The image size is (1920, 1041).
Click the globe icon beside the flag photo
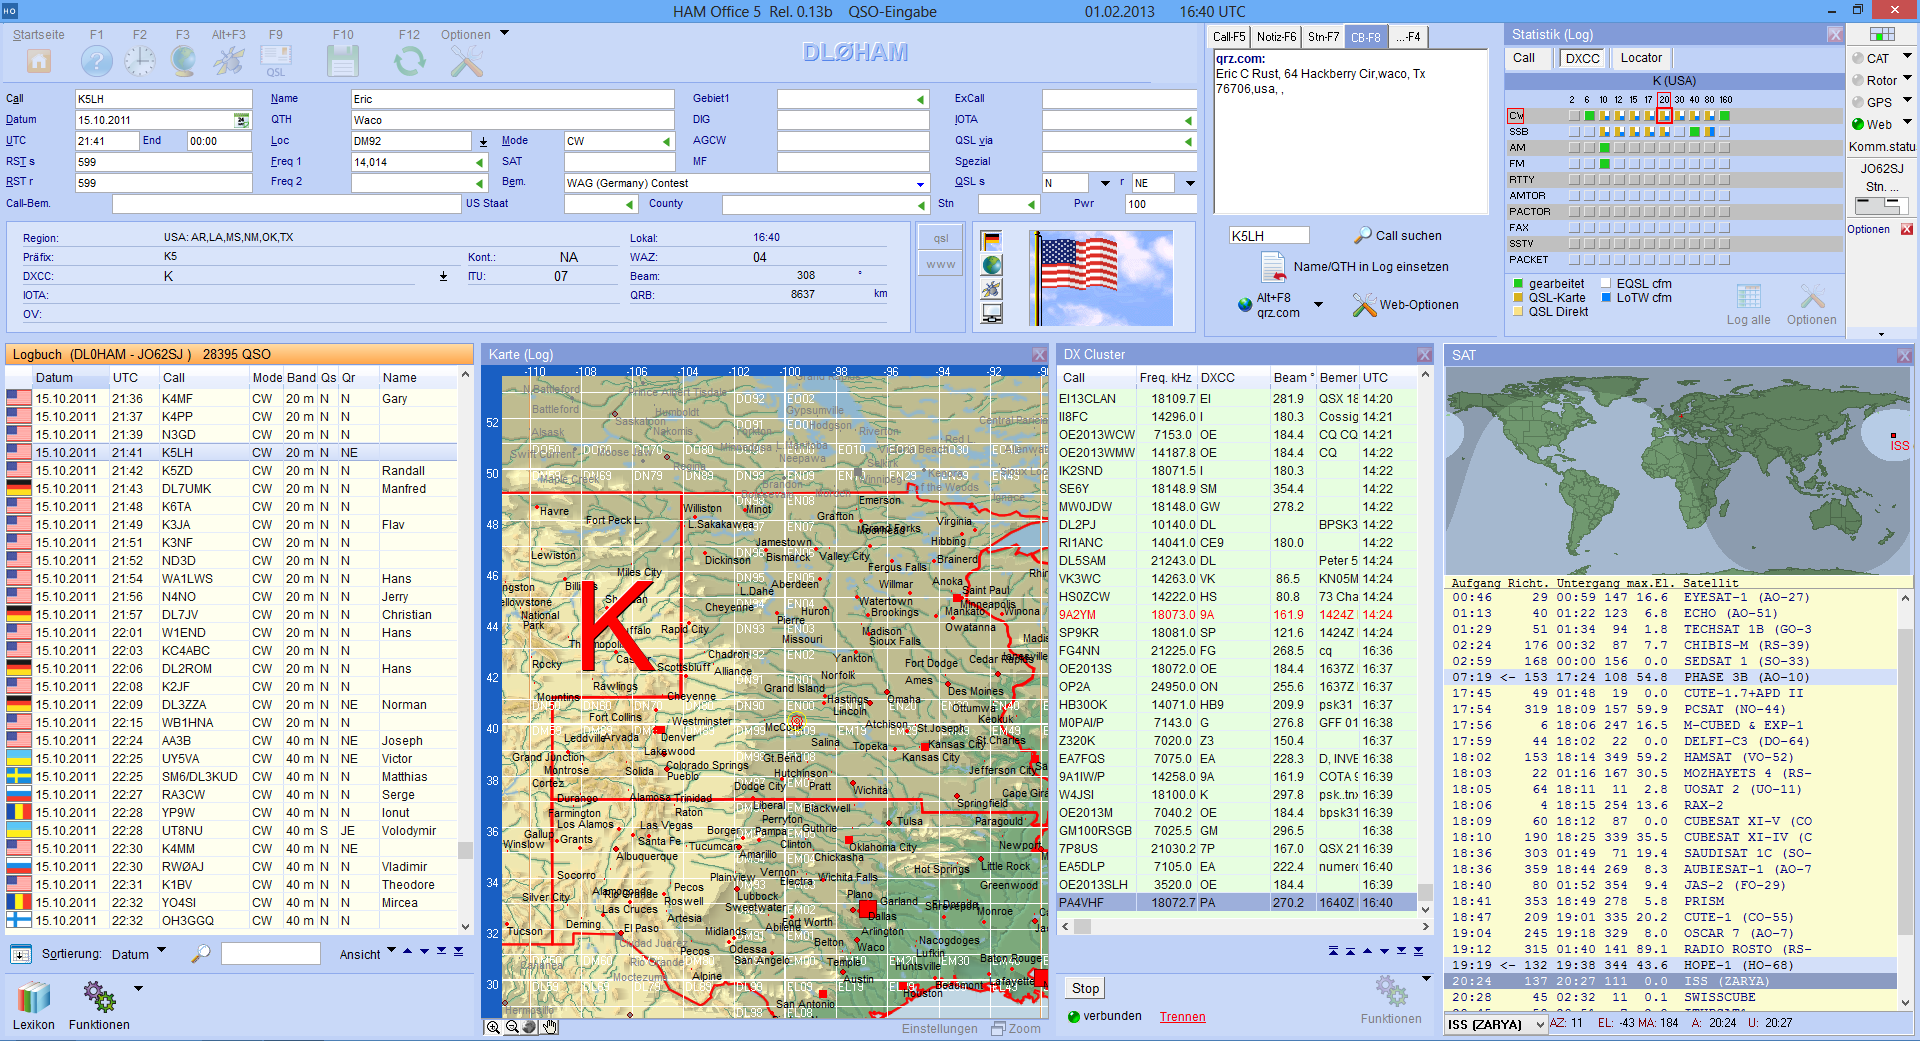pos(992,265)
